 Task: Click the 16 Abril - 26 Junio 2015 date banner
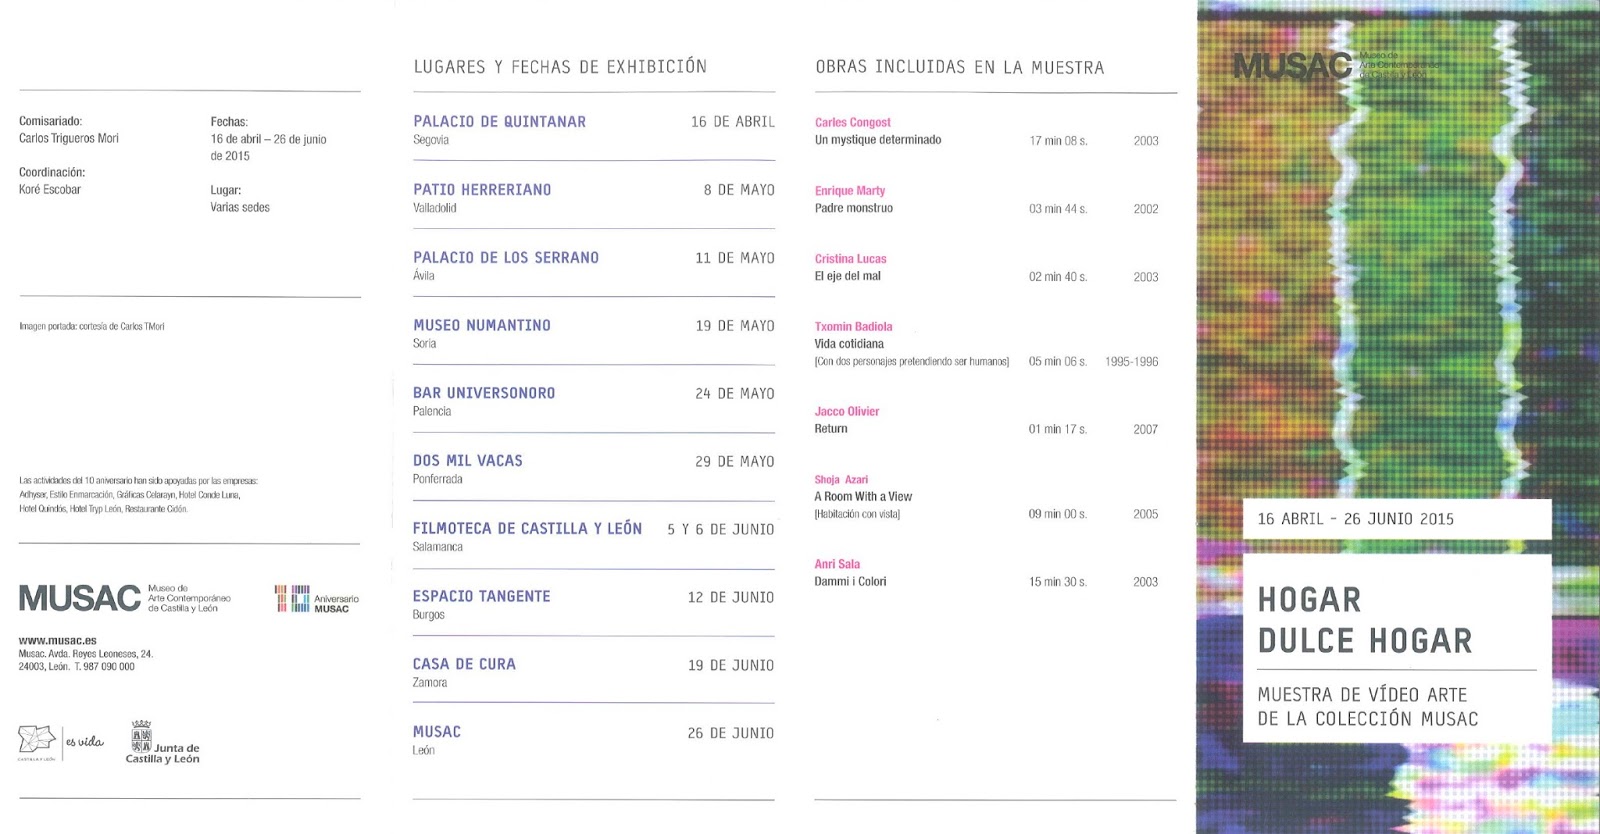click(1355, 518)
